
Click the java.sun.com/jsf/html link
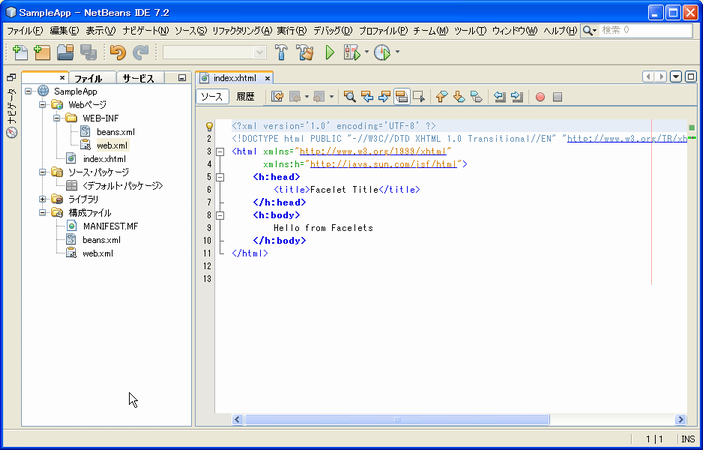pos(383,164)
